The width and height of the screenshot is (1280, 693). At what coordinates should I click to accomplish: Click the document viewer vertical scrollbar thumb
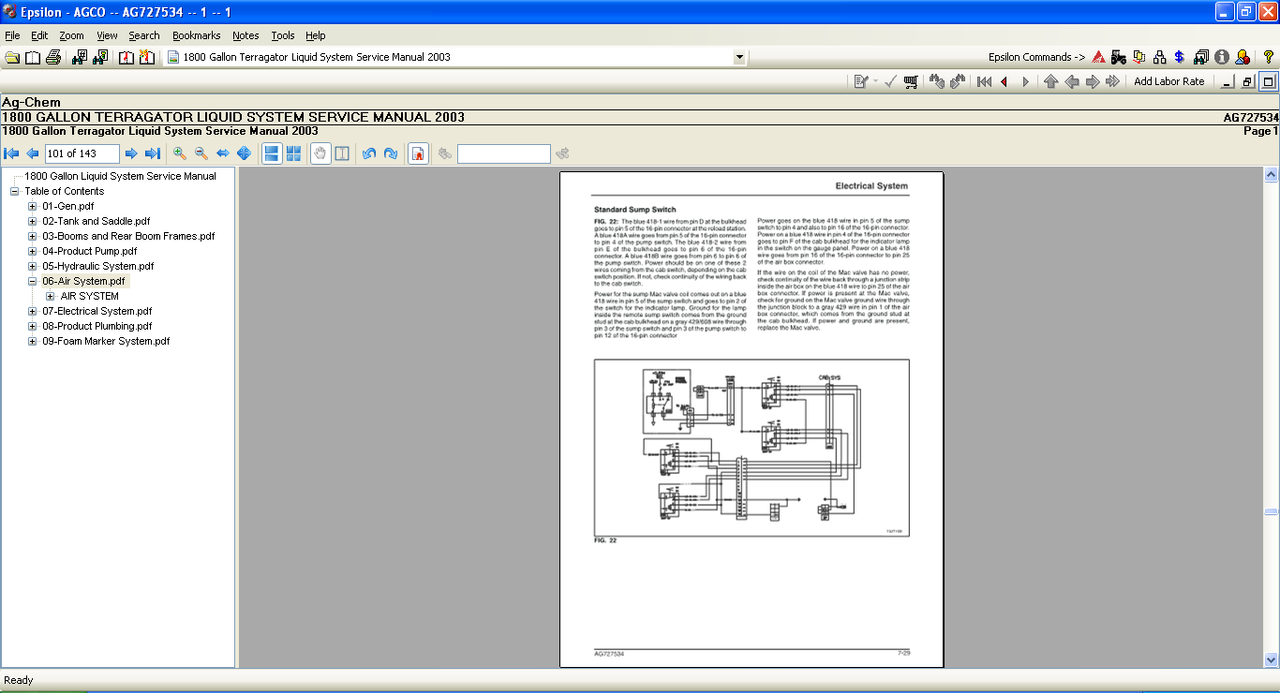1272,512
